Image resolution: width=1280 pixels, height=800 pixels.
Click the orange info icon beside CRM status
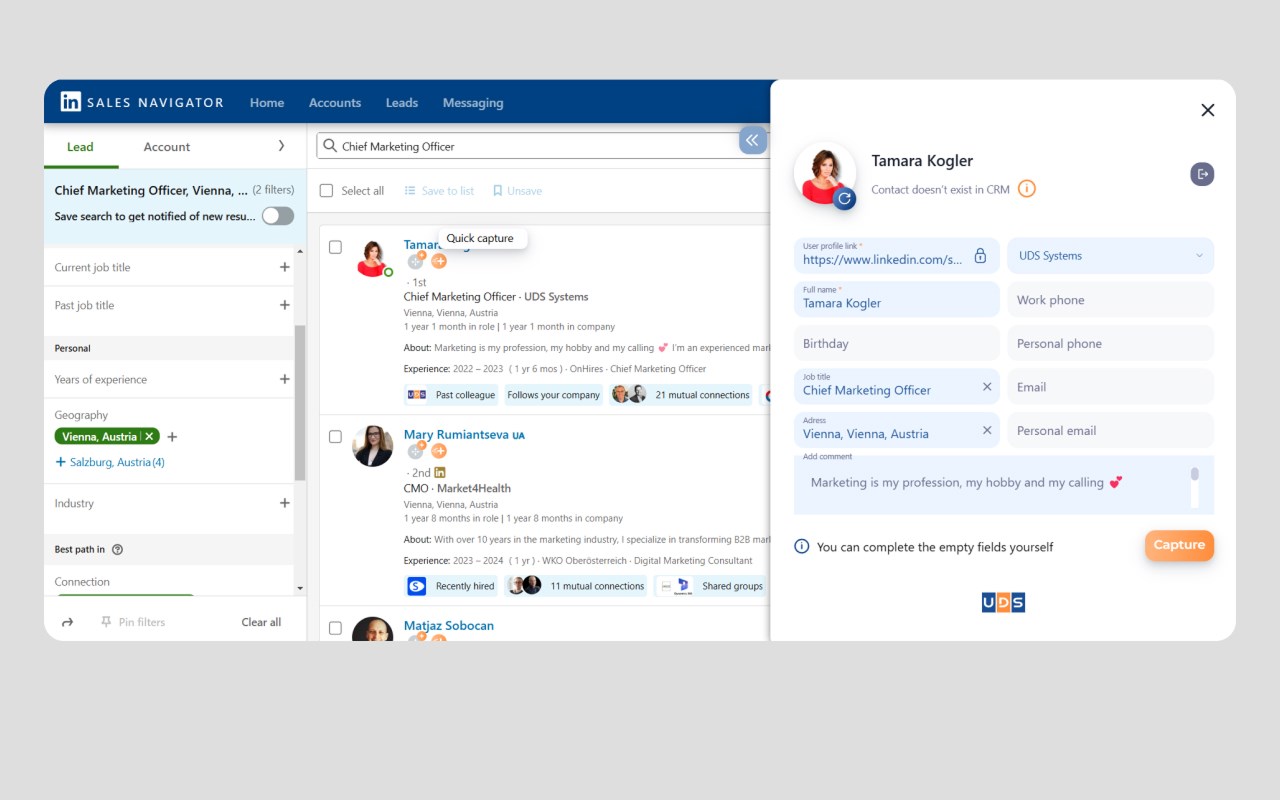(x=1027, y=188)
